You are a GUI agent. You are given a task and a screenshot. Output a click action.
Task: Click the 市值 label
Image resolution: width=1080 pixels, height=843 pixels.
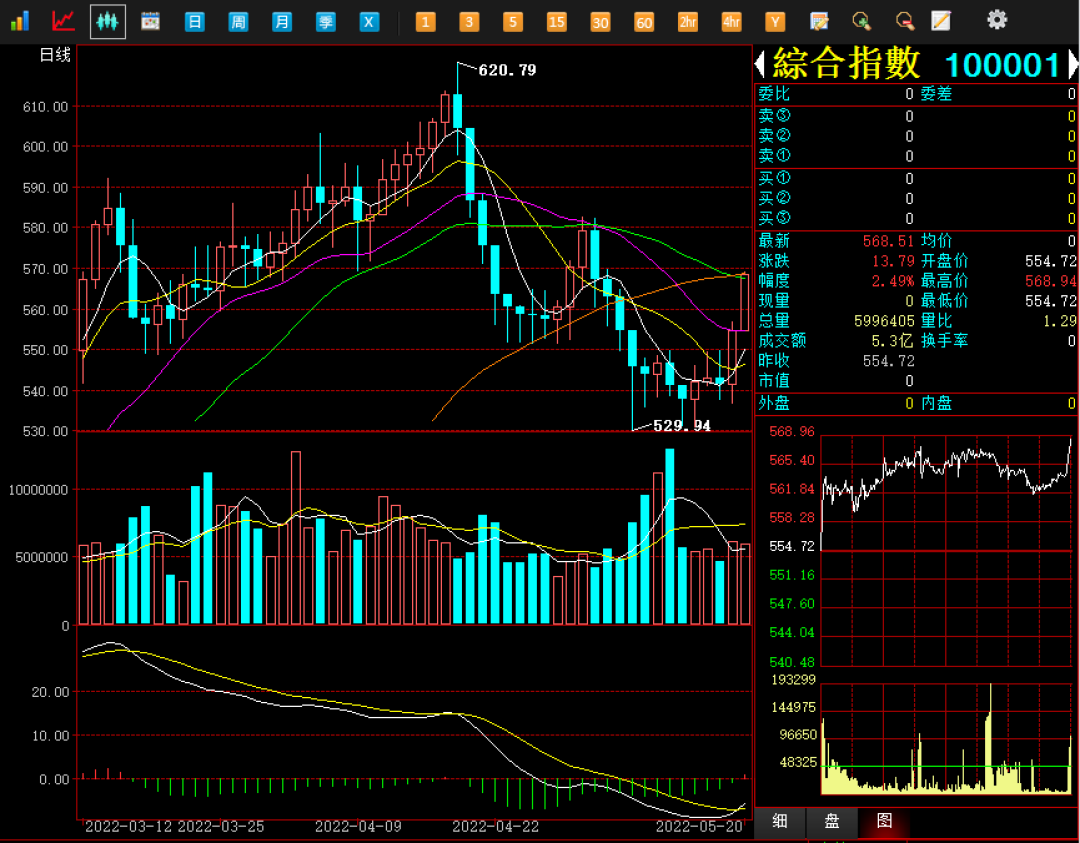[773, 381]
